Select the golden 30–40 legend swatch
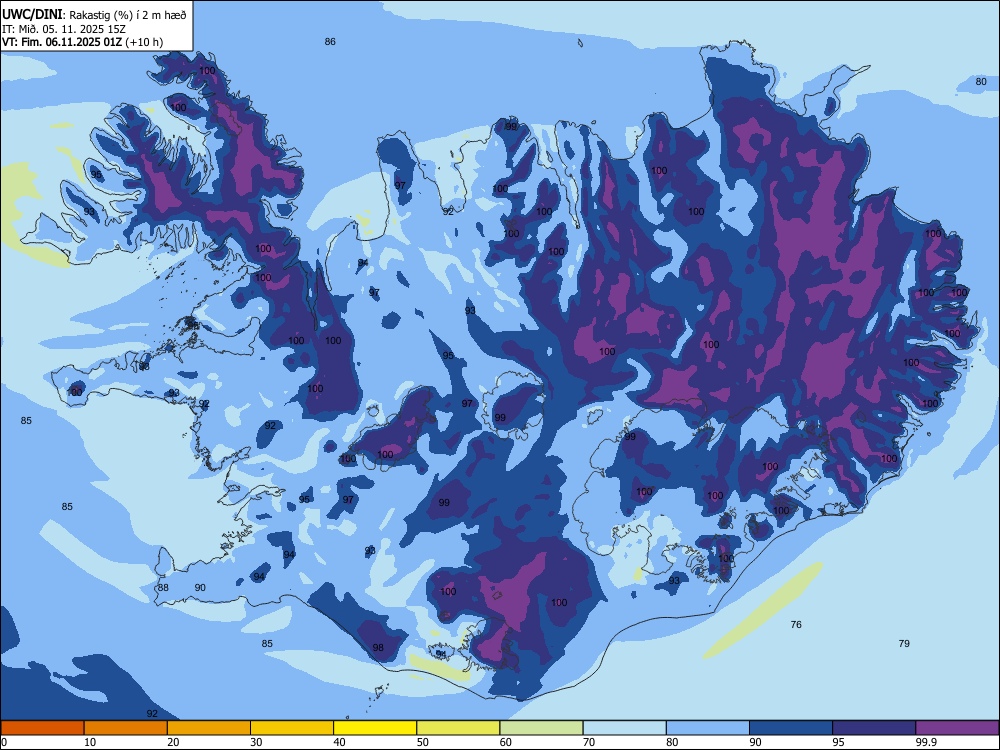 (292, 728)
